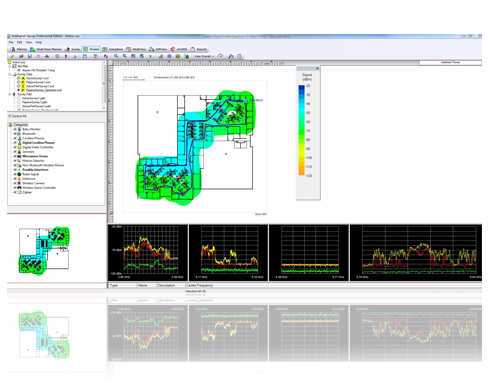This screenshot has height=385, width=488.
Task: Open the View Overall dropdown
Action: (x=204, y=56)
